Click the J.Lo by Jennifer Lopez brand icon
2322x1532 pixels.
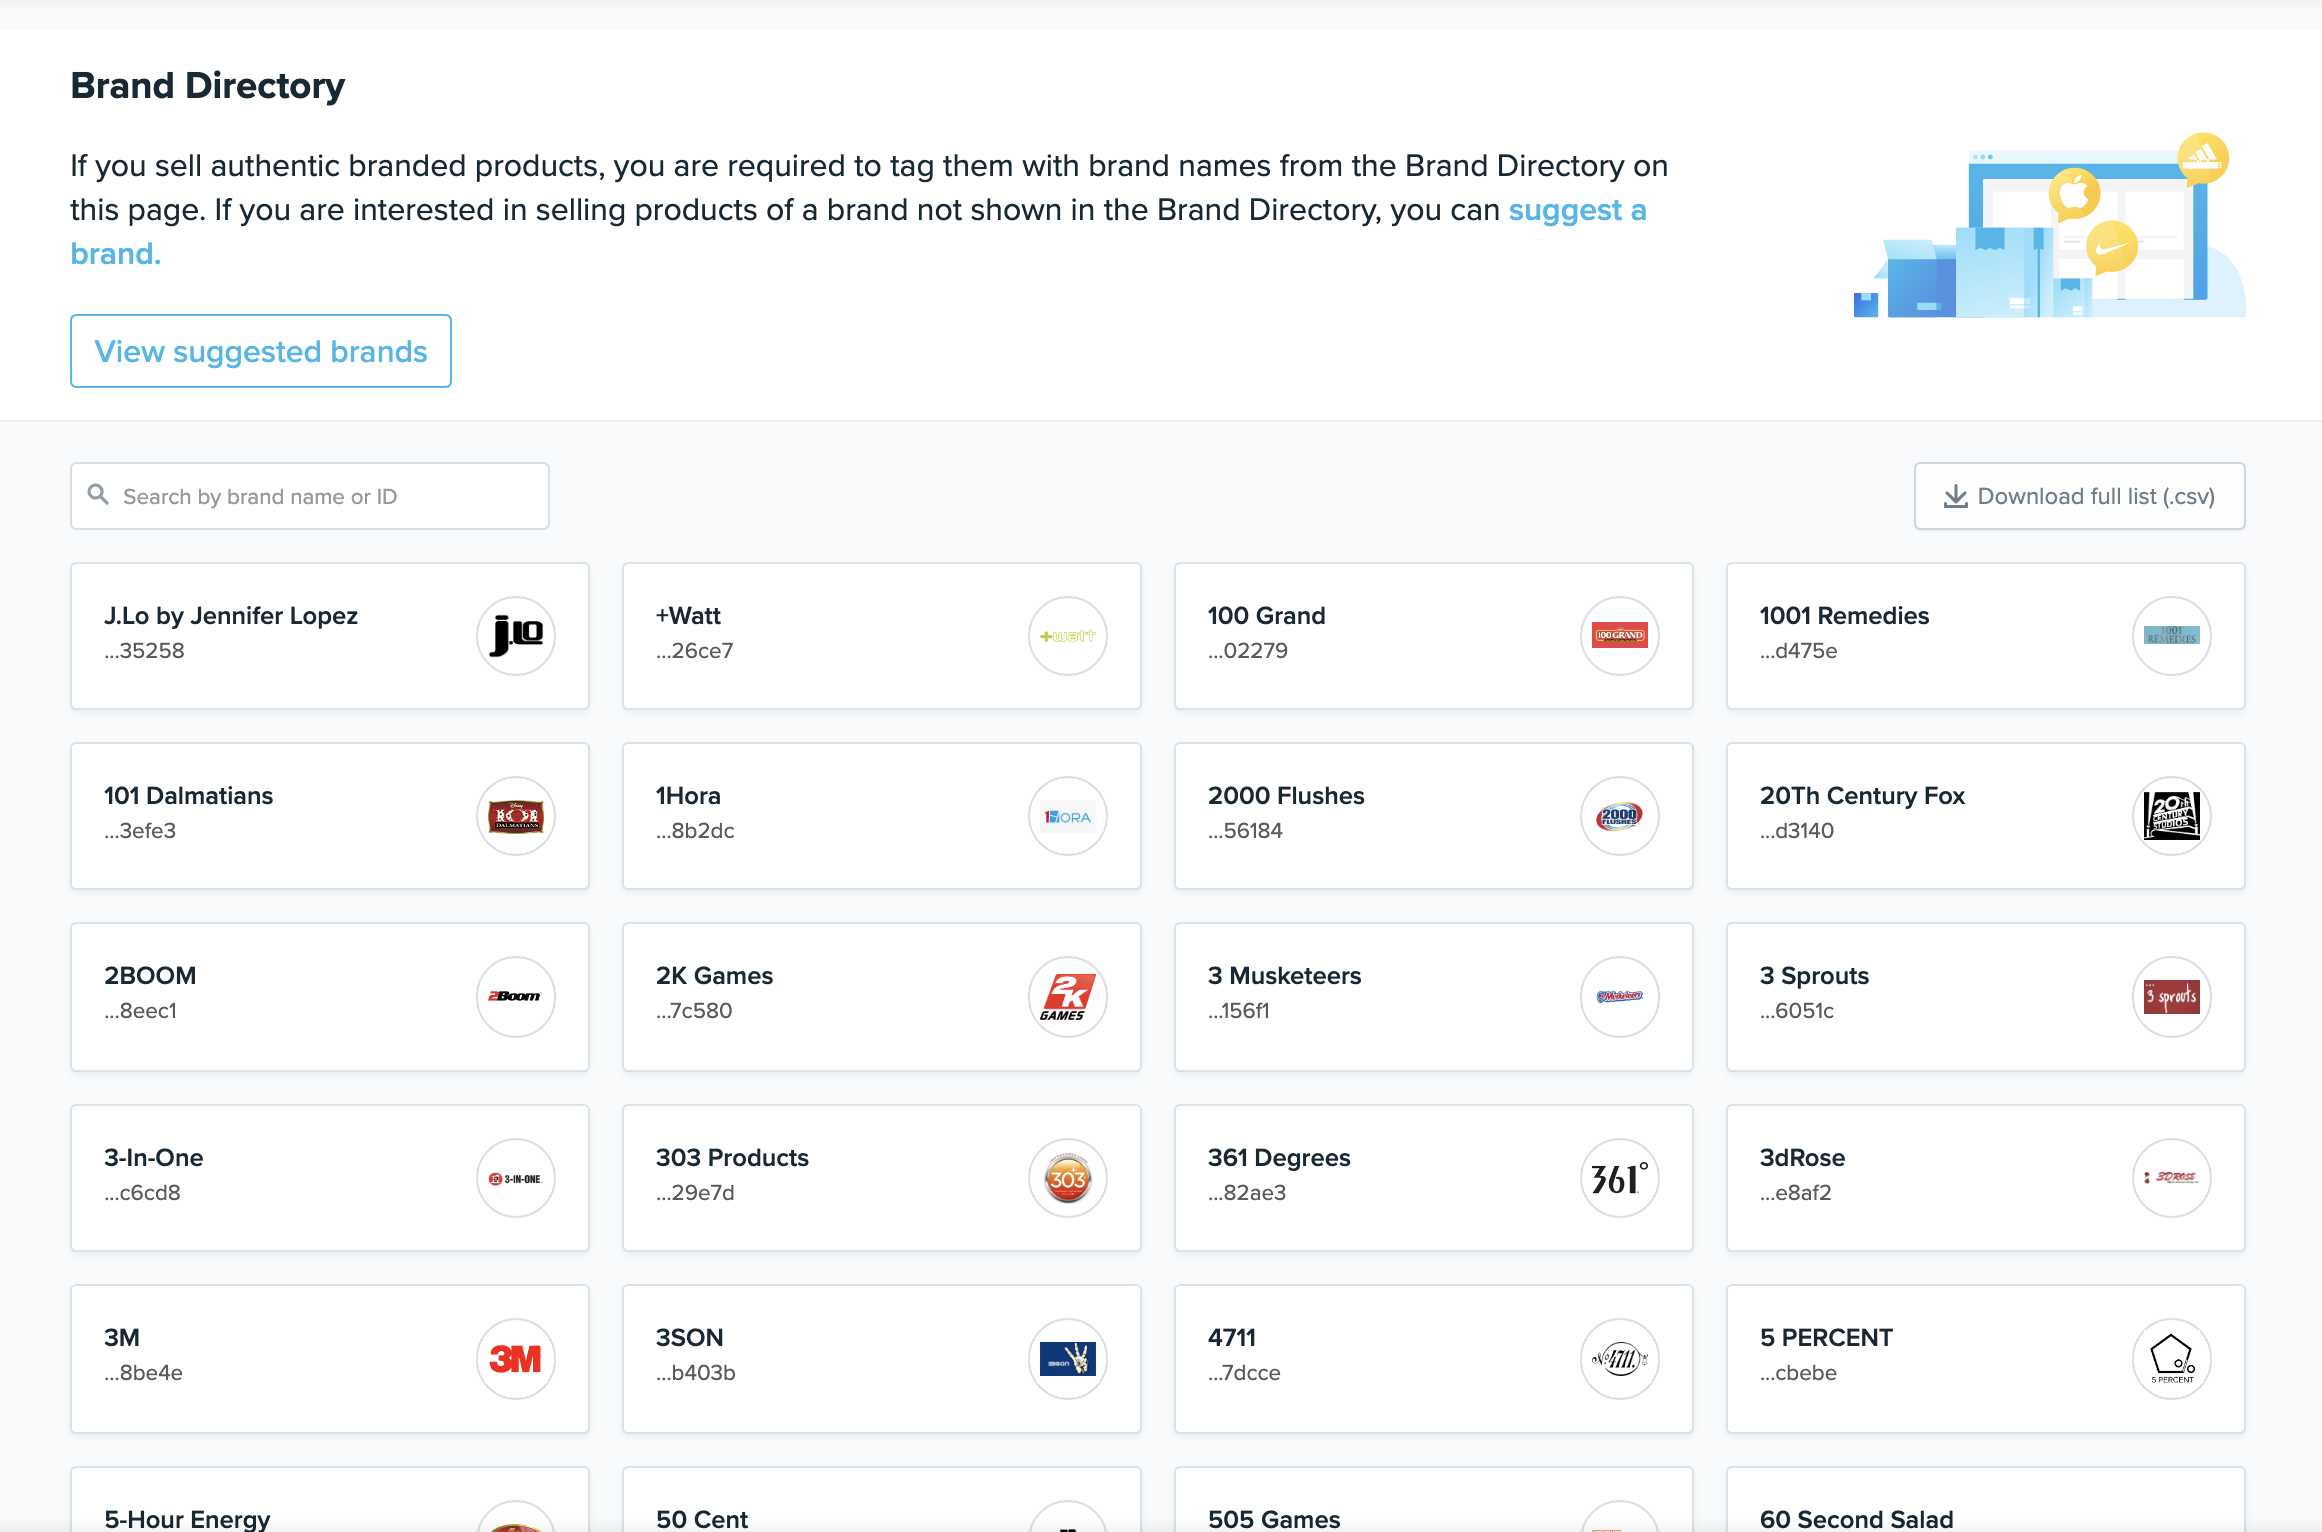pyautogui.click(x=515, y=634)
